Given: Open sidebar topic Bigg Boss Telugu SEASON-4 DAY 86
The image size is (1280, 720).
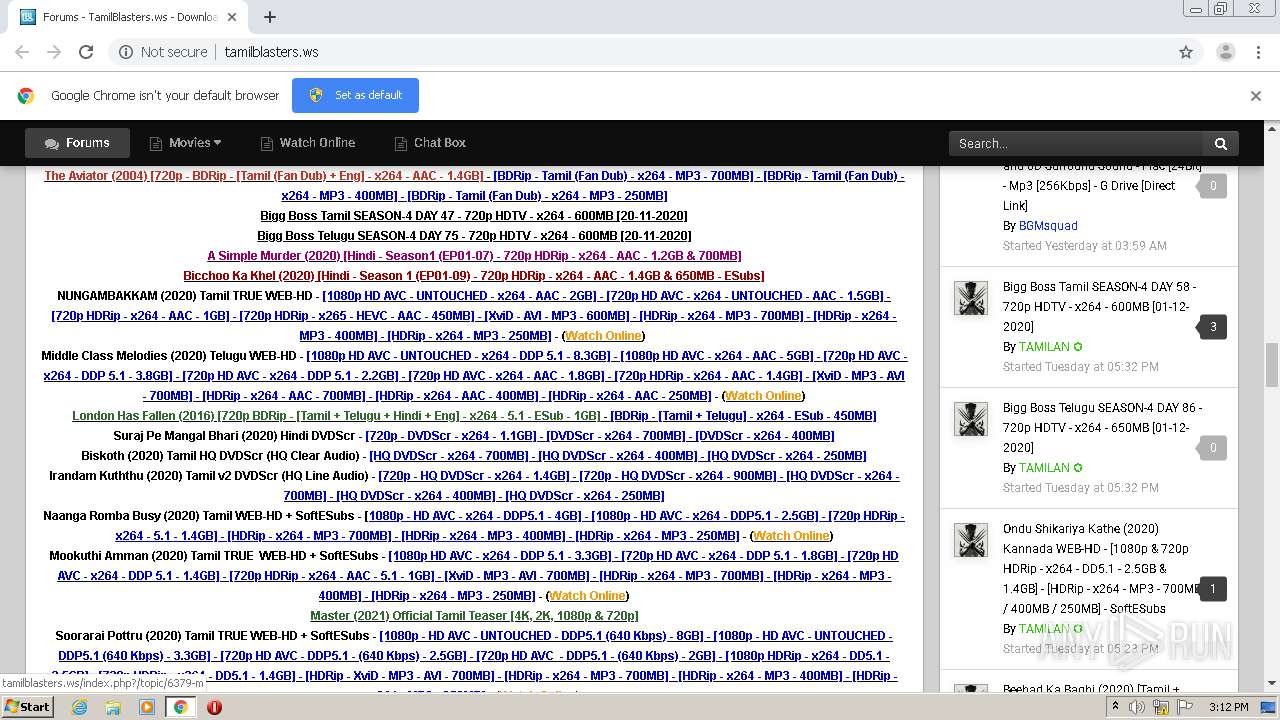Looking at the screenshot, I should click(x=1102, y=427).
